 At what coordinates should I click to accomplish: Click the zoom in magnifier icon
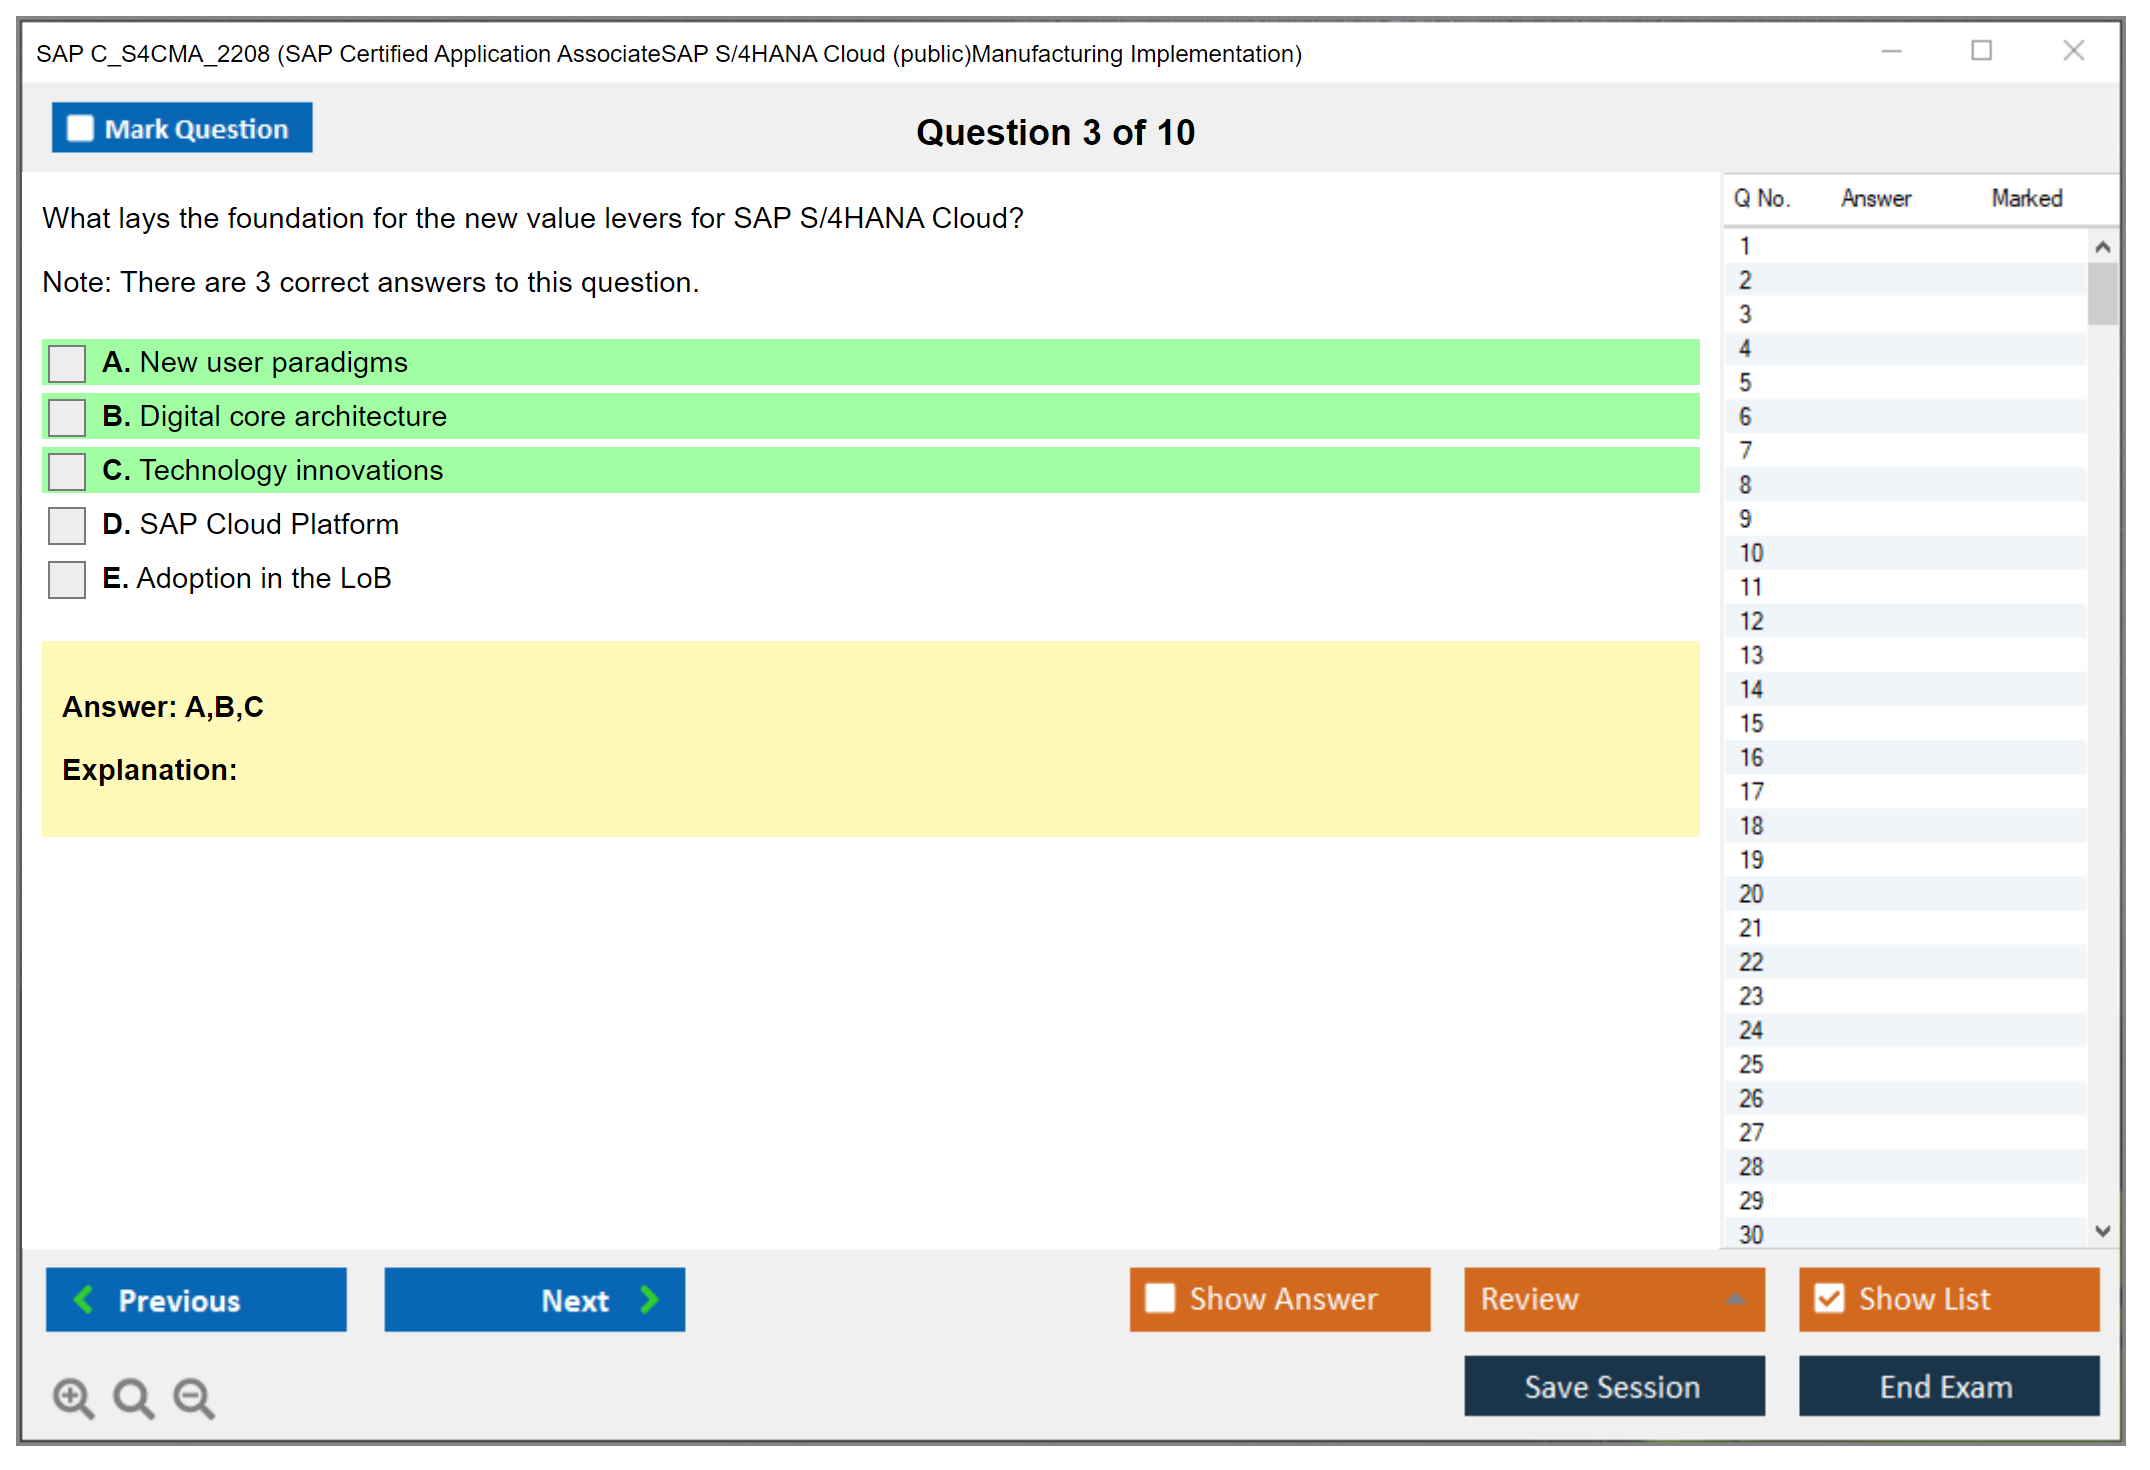click(73, 1397)
